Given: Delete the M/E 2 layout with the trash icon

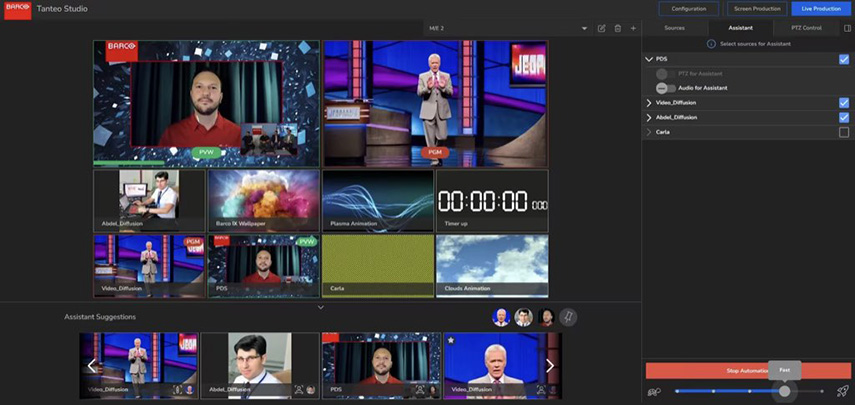Looking at the screenshot, I should (x=617, y=28).
